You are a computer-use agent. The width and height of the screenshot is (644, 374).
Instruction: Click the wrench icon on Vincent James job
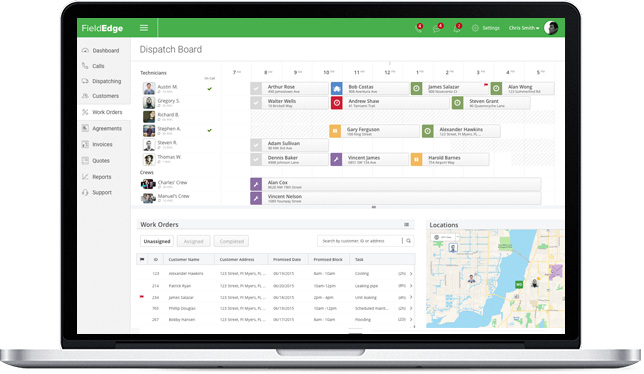[336, 159]
